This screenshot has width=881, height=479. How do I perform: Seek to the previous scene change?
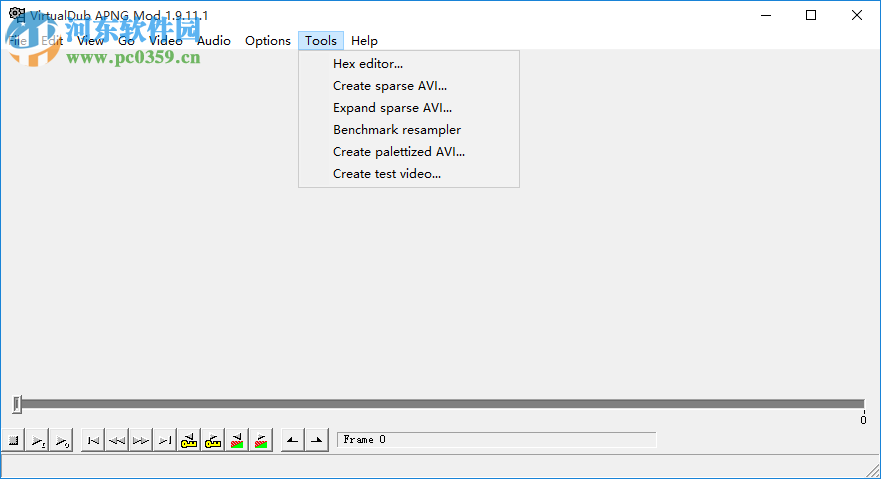point(238,440)
